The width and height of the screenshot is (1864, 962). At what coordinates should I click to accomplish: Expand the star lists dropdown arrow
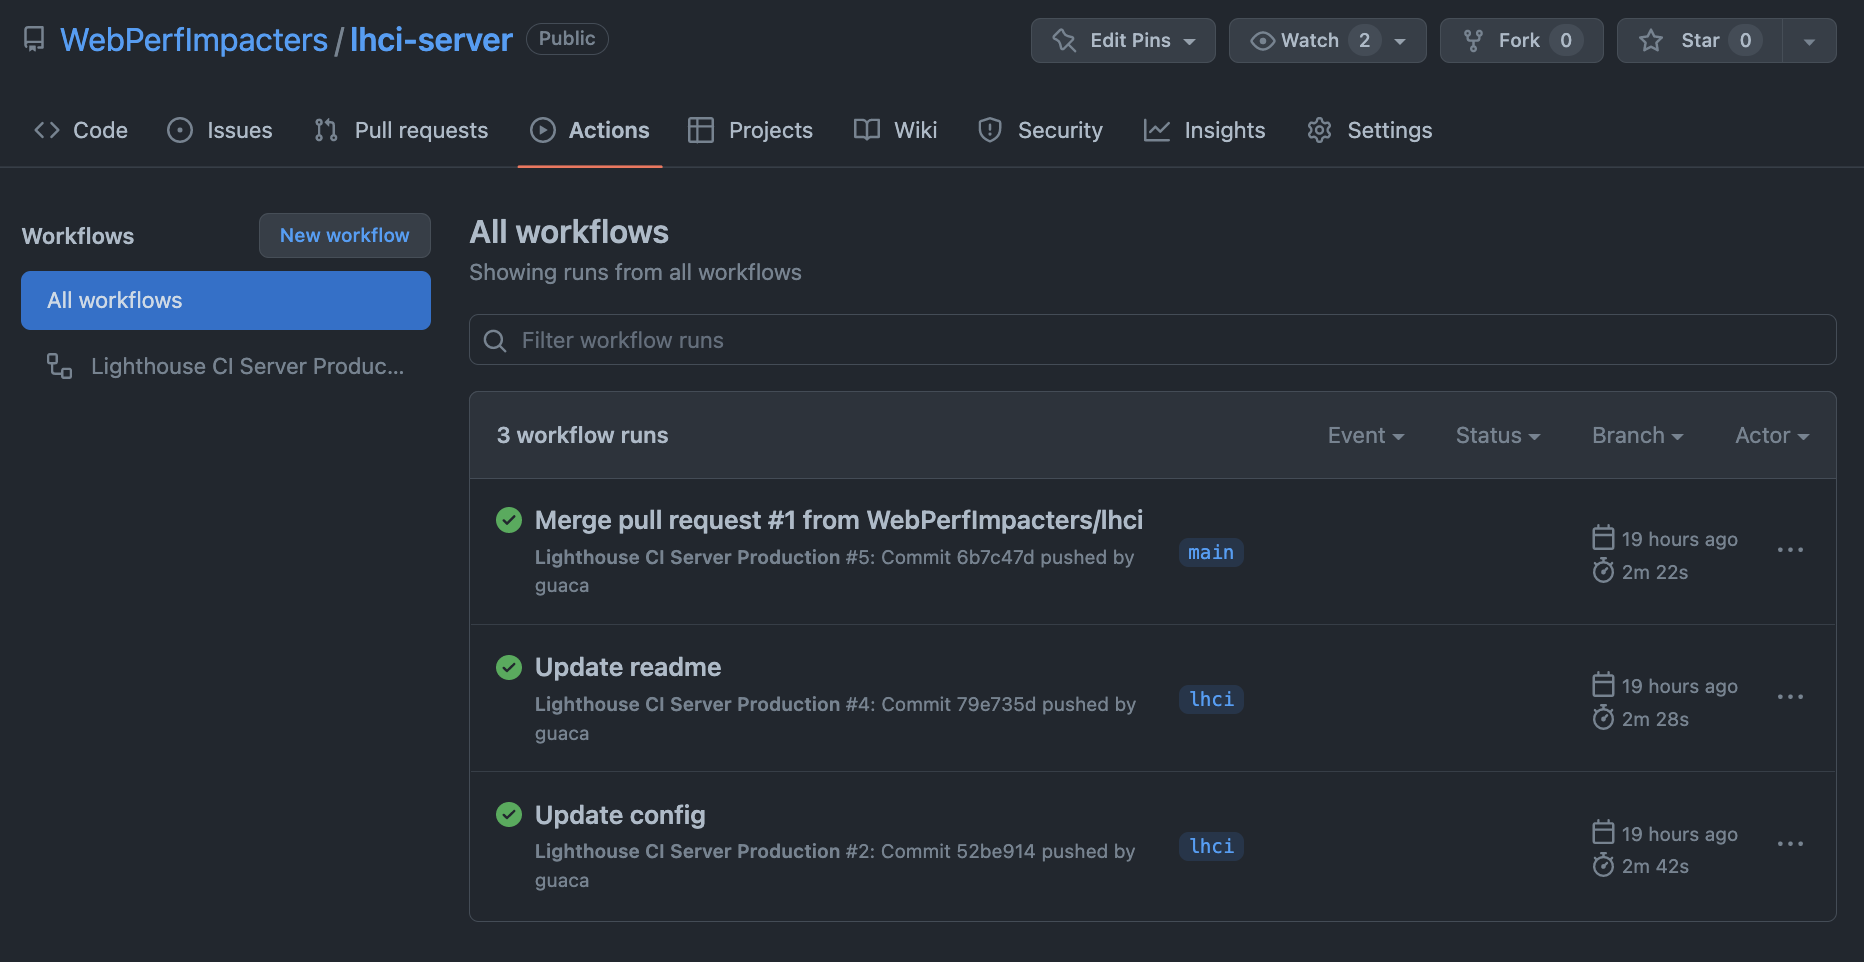[1809, 41]
